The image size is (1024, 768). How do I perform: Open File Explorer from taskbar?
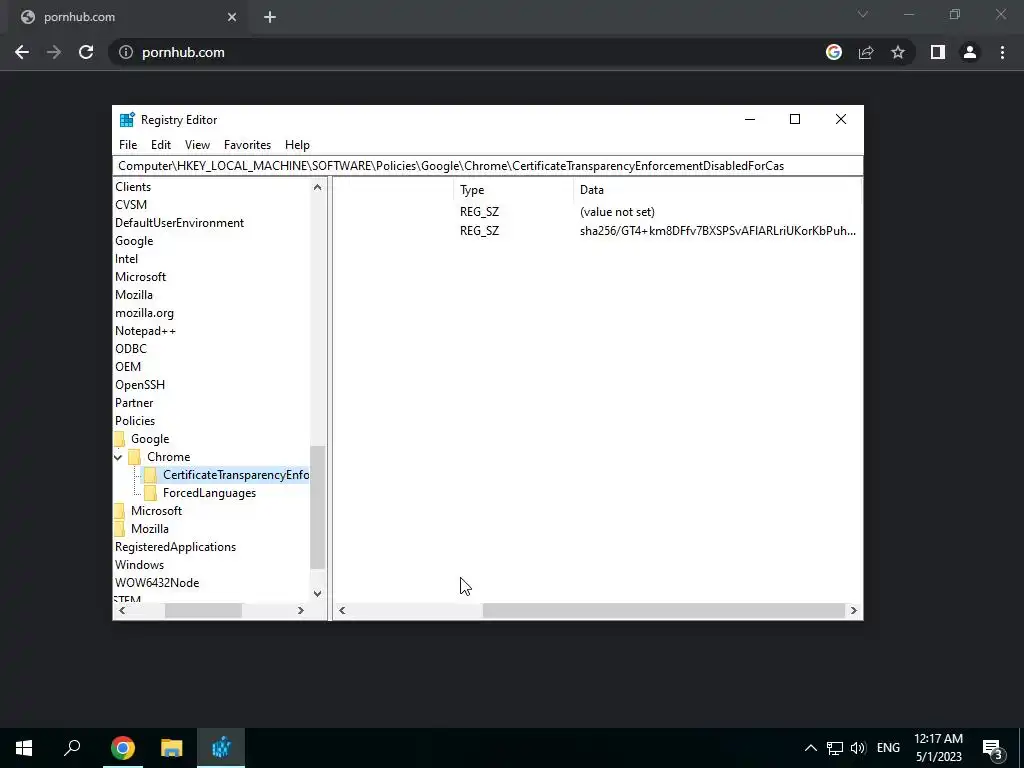(172, 748)
